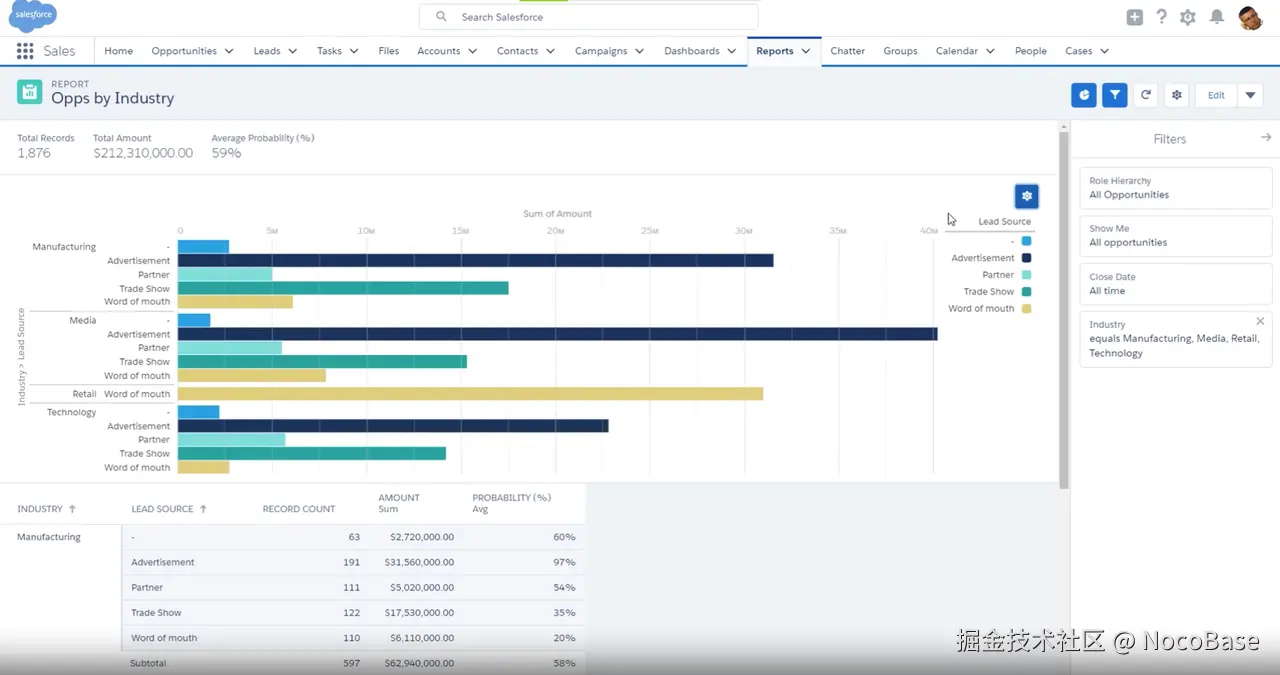Open Salesforce notifications bell
This screenshot has height=675, width=1280.
[x=1214, y=16]
